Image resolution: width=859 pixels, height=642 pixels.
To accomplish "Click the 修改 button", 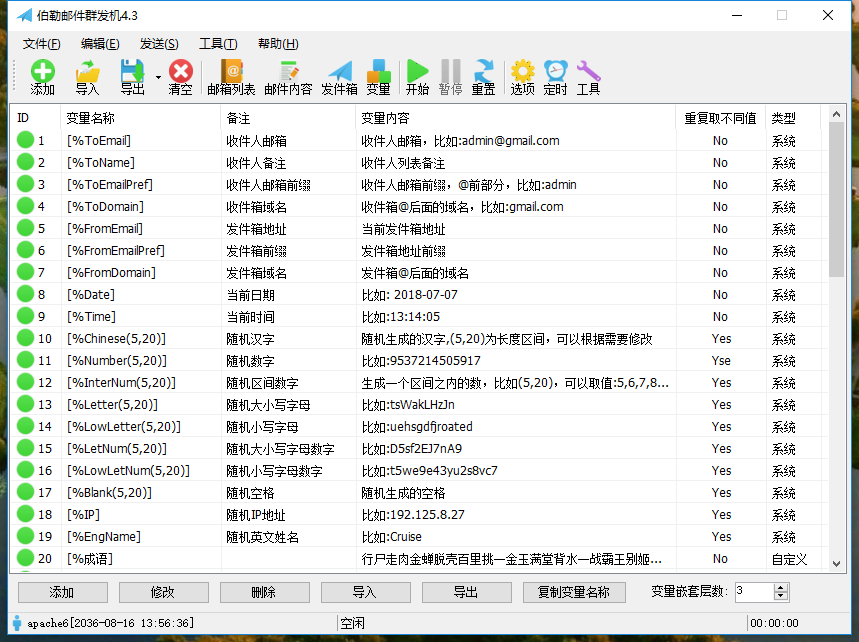I will coord(163,593).
